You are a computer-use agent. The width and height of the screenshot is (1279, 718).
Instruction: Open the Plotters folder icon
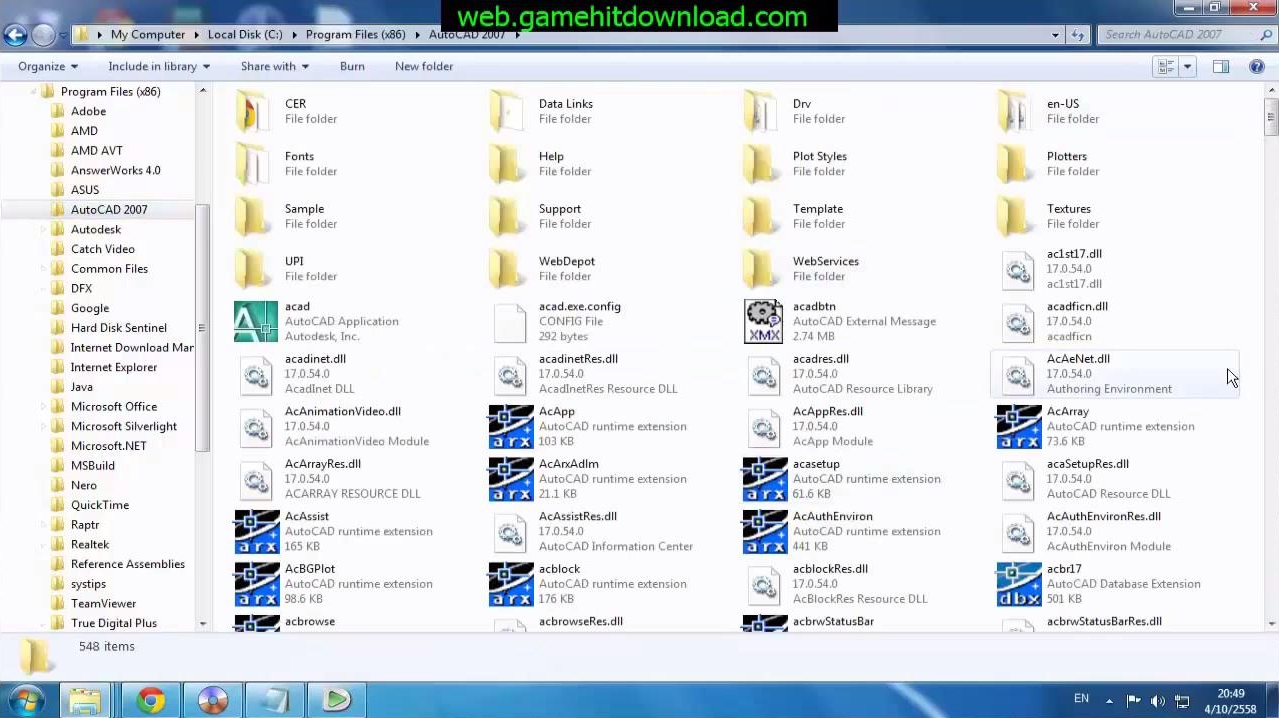(x=1016, y=164)
